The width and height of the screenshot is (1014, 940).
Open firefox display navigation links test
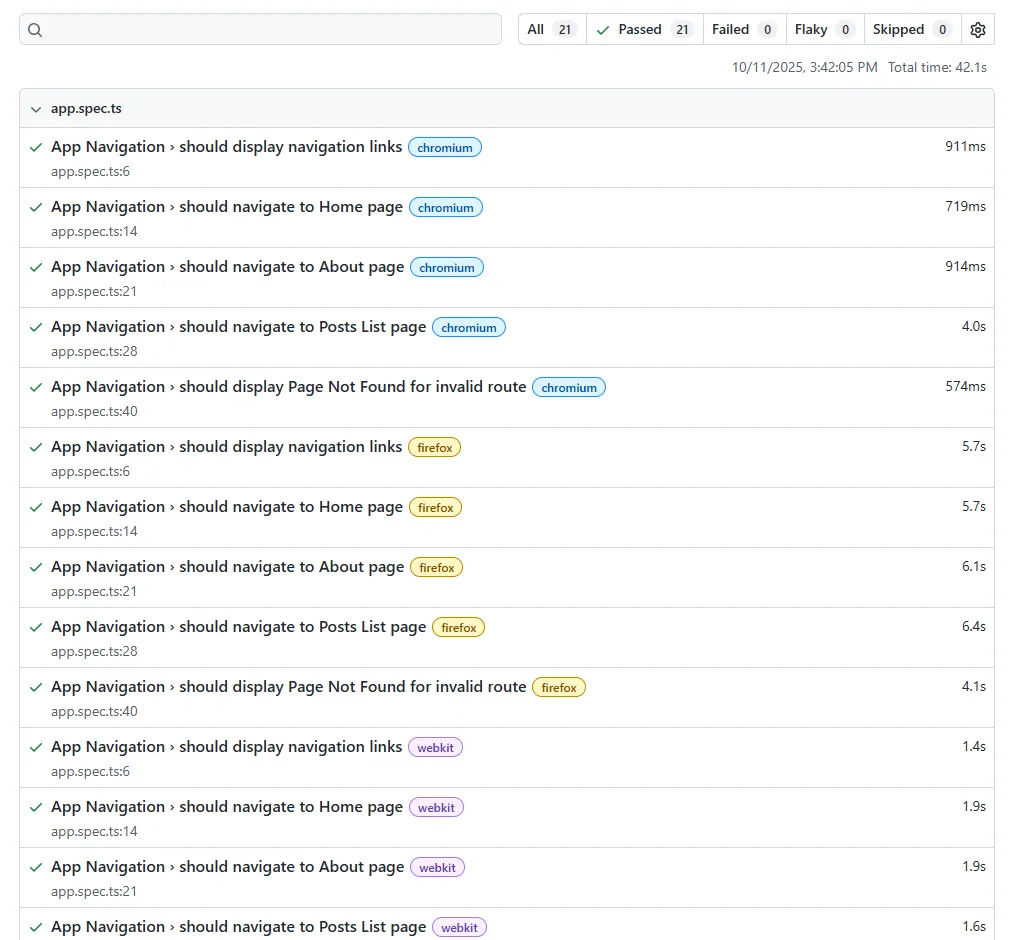pos(226,447)
